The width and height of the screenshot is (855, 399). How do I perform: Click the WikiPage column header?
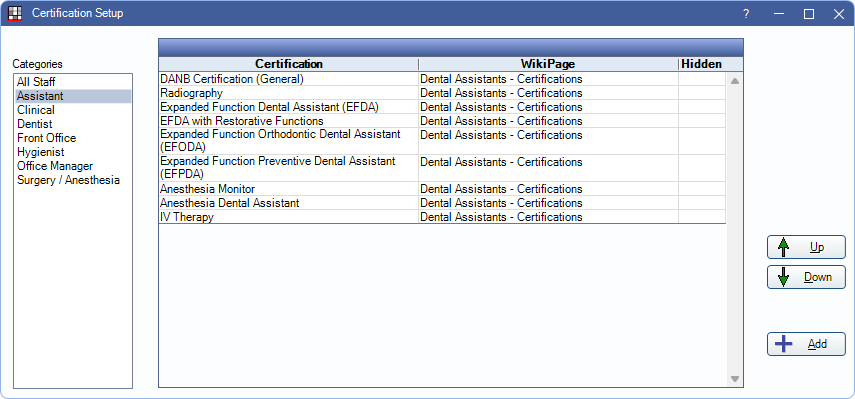(548, 64)
